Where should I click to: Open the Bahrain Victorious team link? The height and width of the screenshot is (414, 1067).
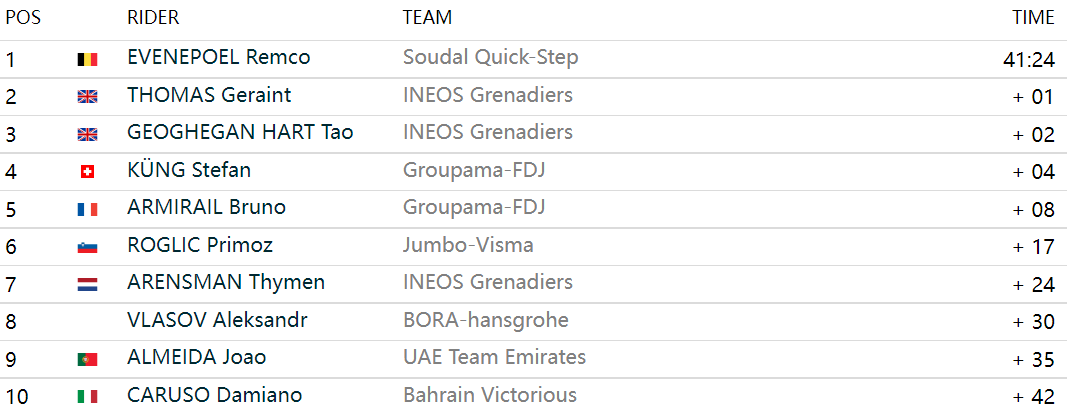(x=490, y=394)
